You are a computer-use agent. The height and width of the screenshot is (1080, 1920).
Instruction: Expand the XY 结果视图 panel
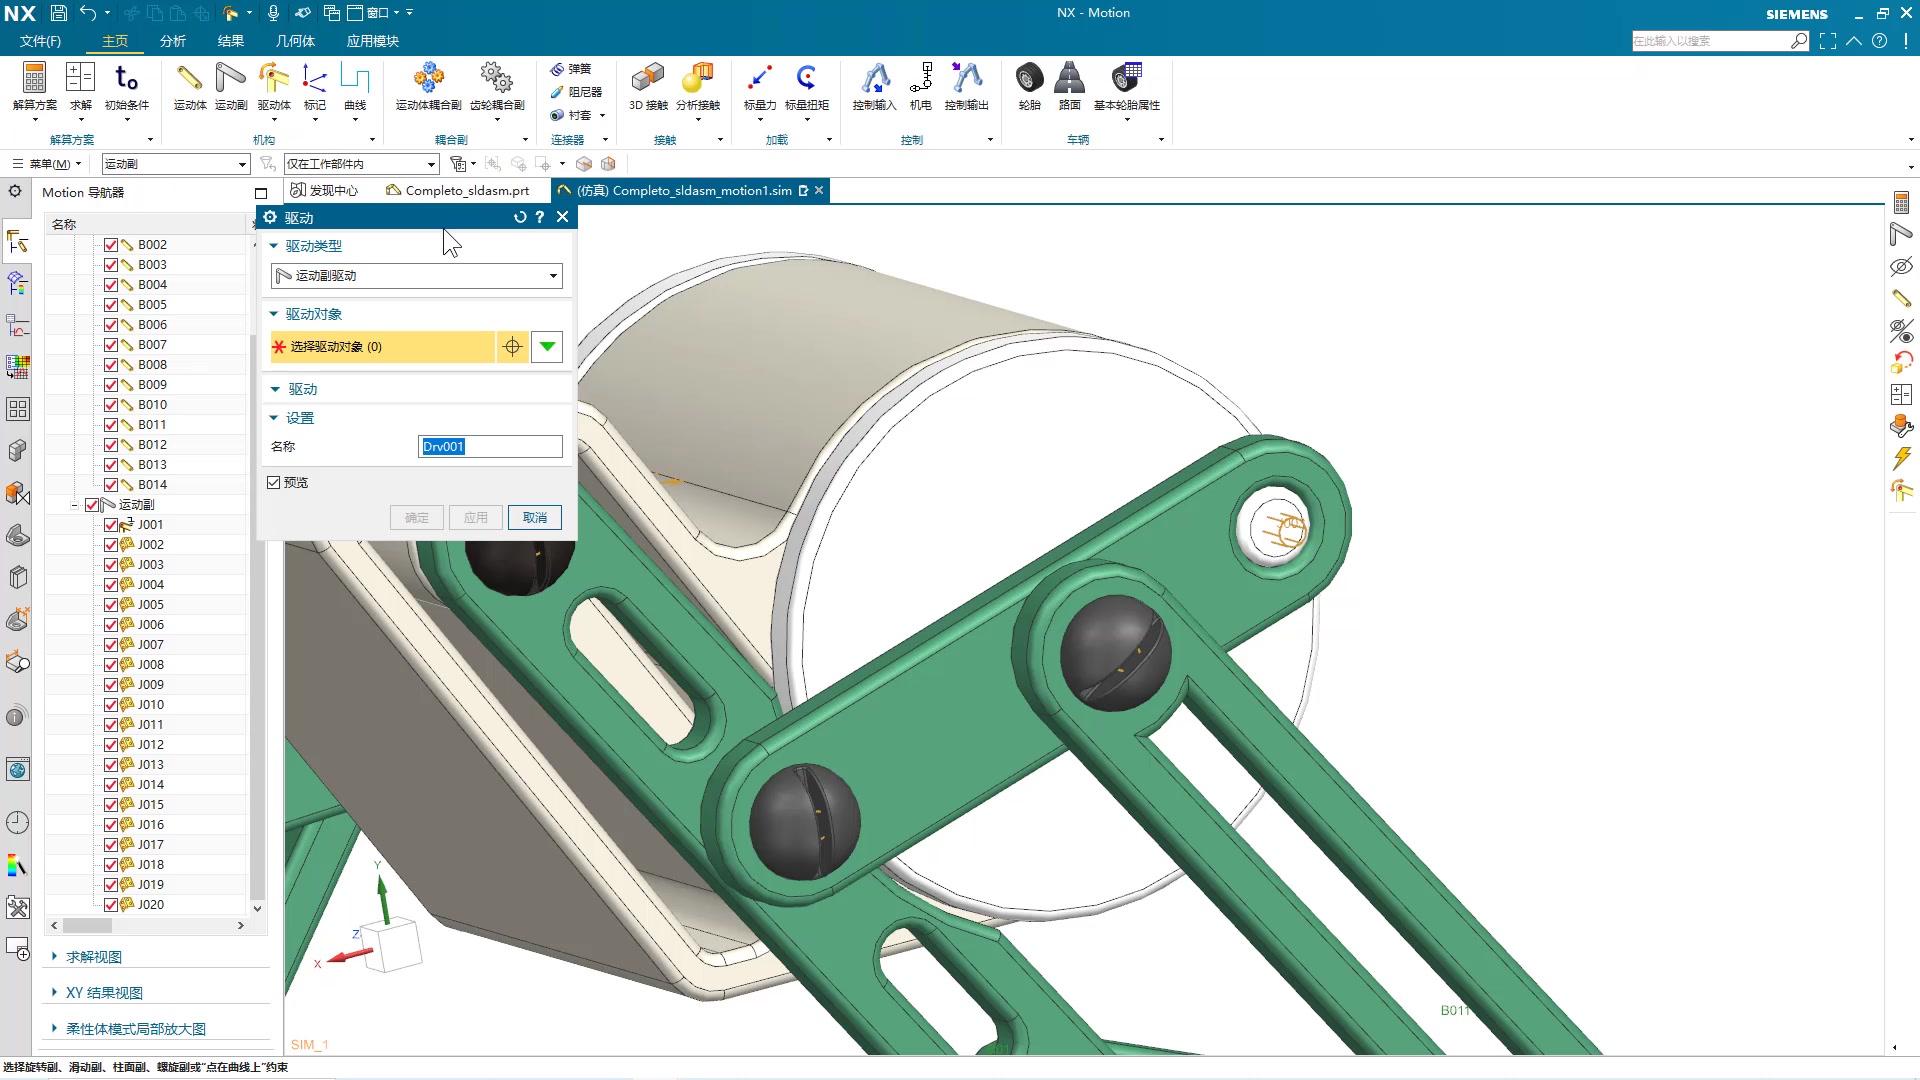[104, 993]
